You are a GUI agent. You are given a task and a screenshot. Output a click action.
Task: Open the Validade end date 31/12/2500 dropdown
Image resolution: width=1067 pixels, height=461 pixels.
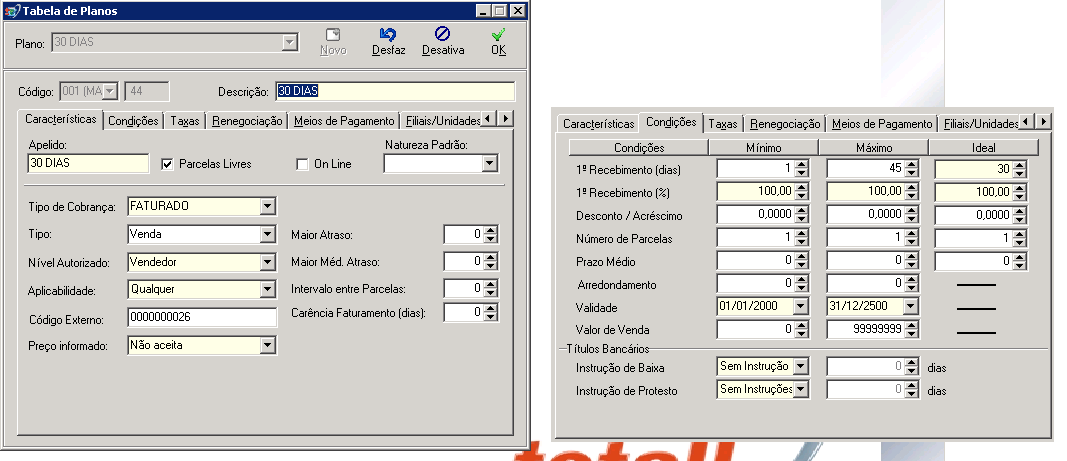click(x=910, y=306)
